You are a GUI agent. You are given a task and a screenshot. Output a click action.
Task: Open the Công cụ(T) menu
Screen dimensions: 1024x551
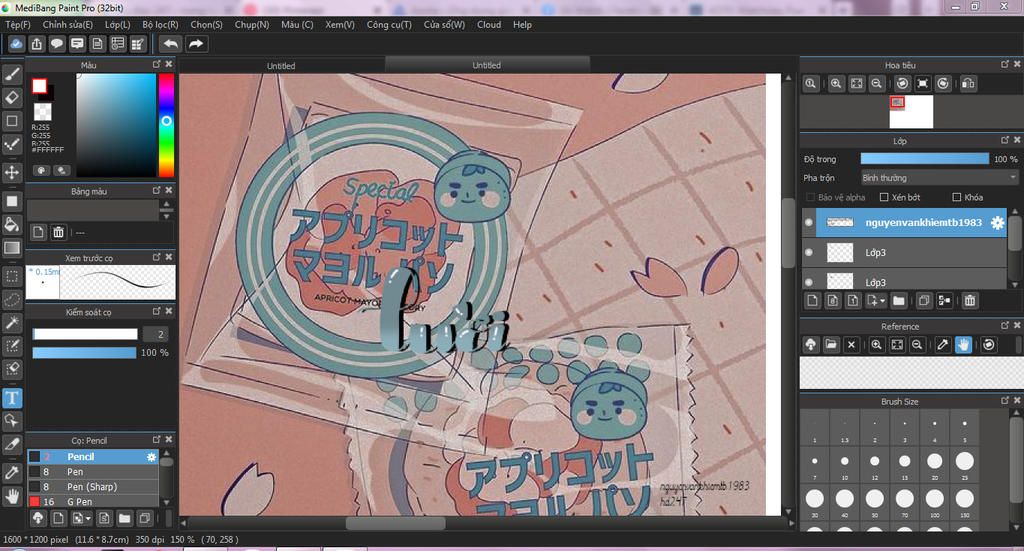389,25
